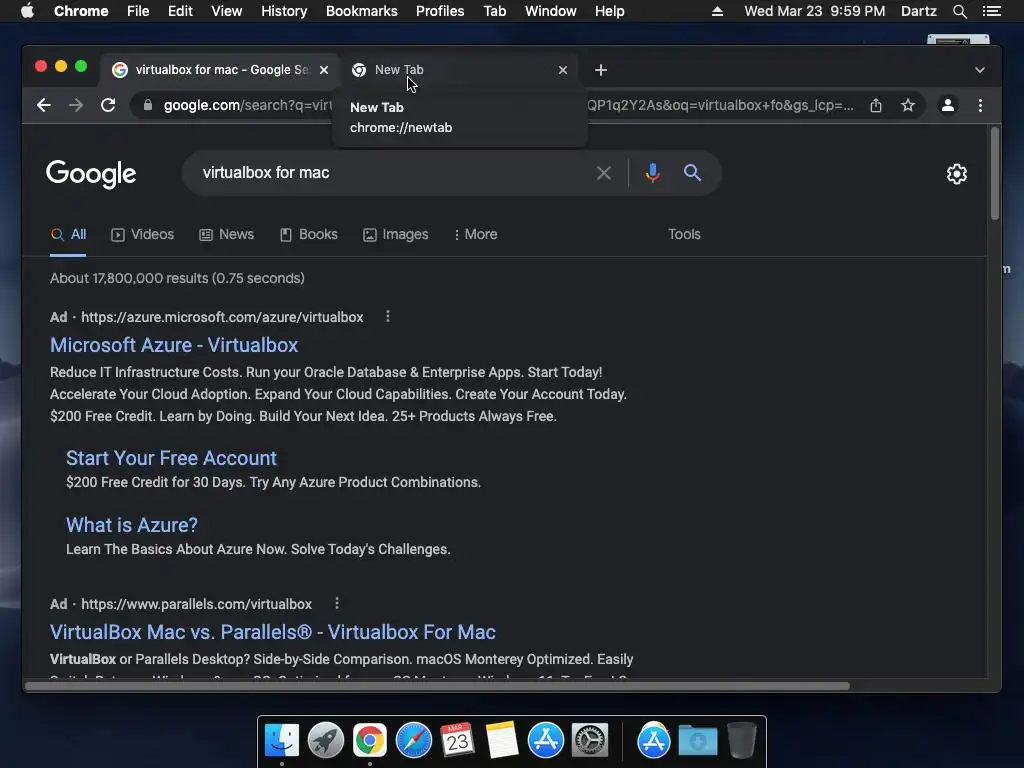Open ad options dots next to azure.microsoft.com
1024x768 pixels.
388,317
